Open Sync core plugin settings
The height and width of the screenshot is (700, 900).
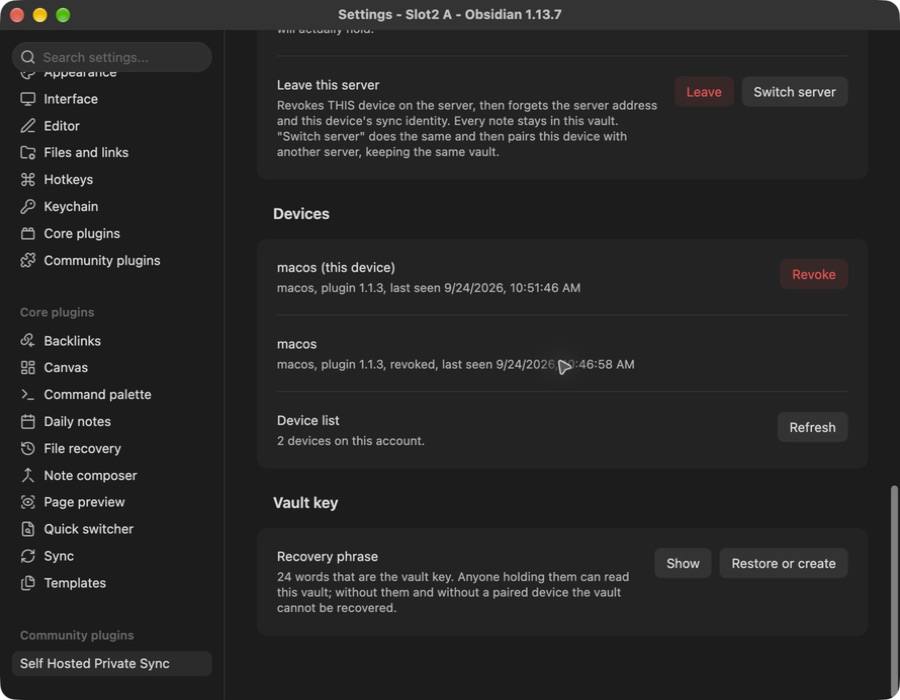(112, 556)
